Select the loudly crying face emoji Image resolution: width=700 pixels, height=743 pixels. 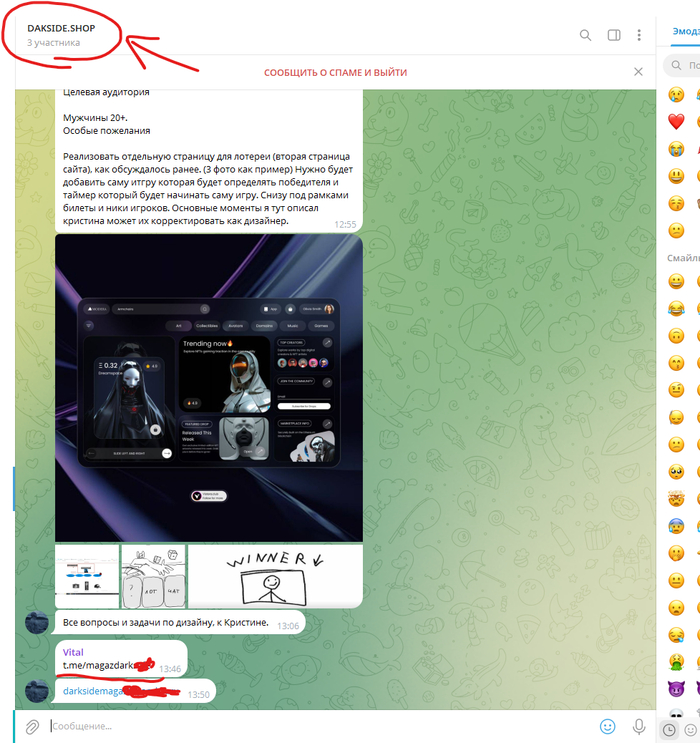pos(676,149)
